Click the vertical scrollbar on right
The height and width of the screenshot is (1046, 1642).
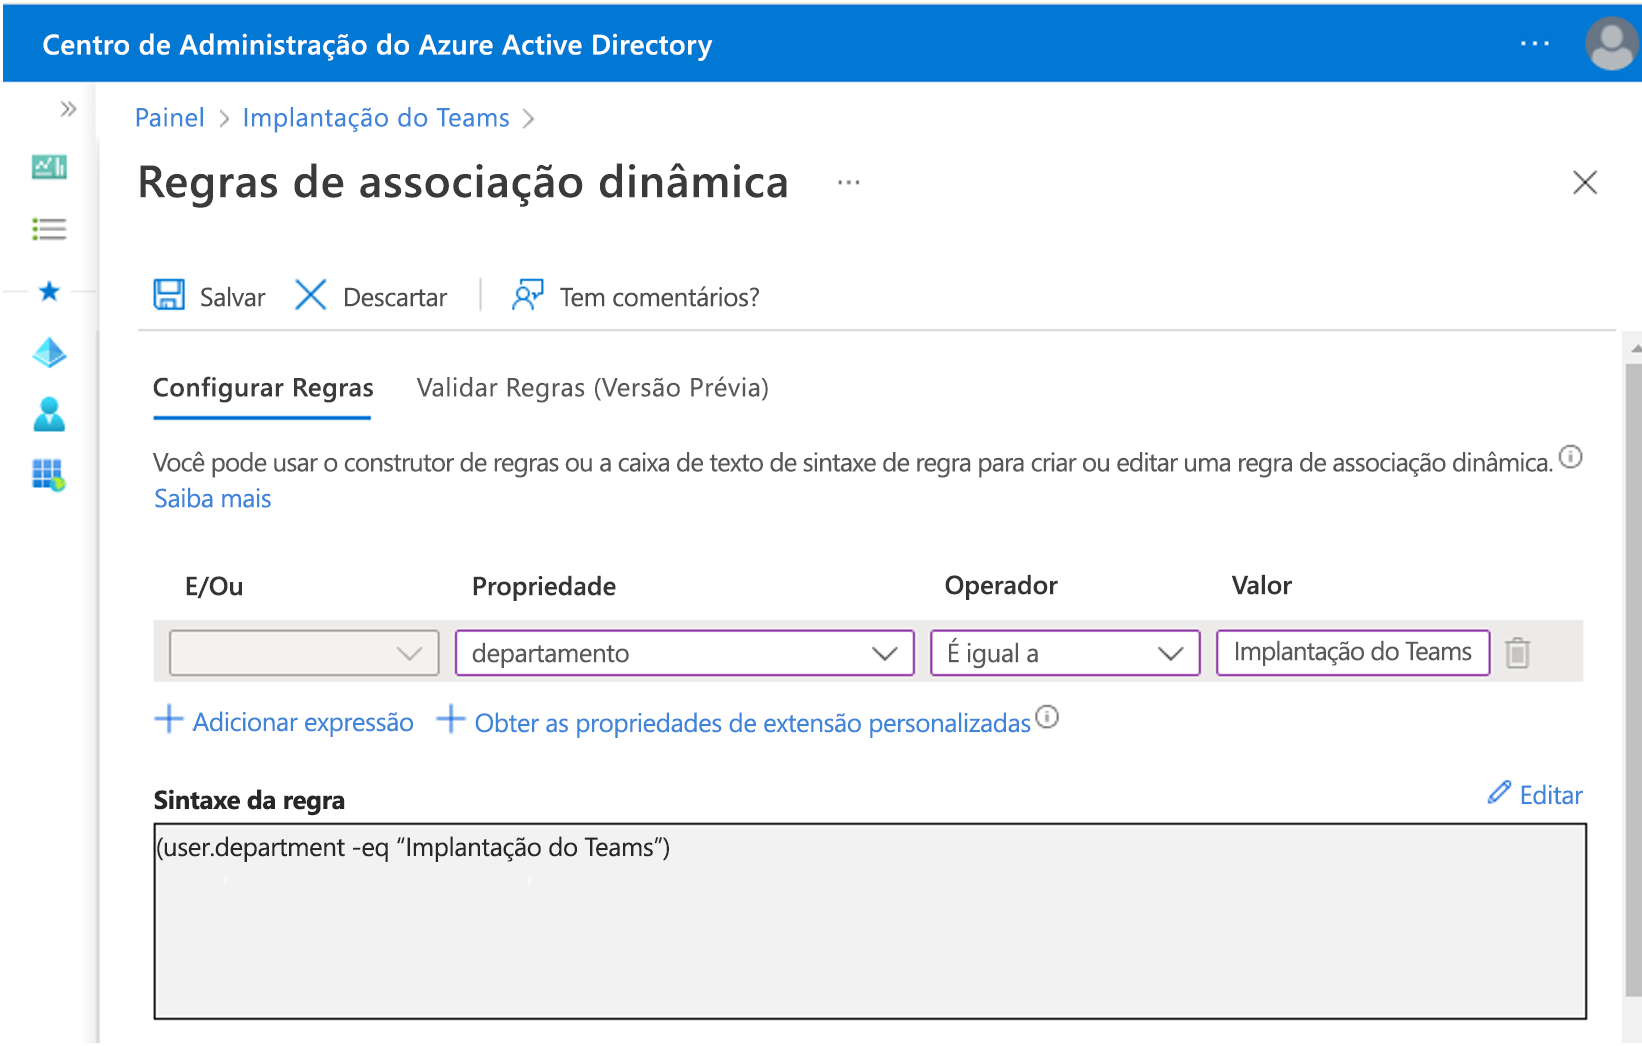tap(1634, 680)
